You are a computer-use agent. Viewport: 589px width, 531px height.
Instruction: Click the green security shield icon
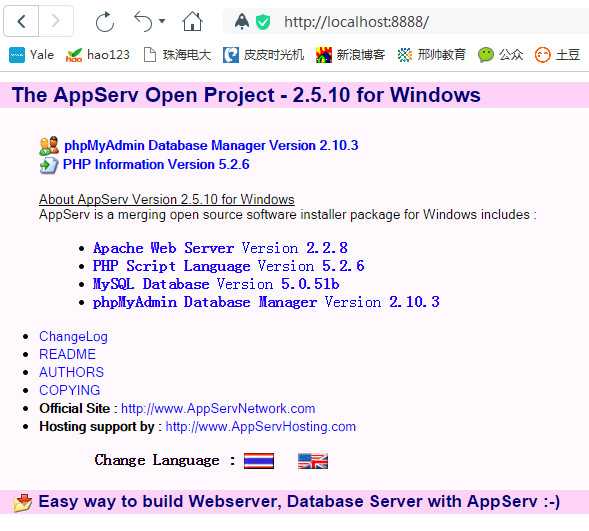263,22
